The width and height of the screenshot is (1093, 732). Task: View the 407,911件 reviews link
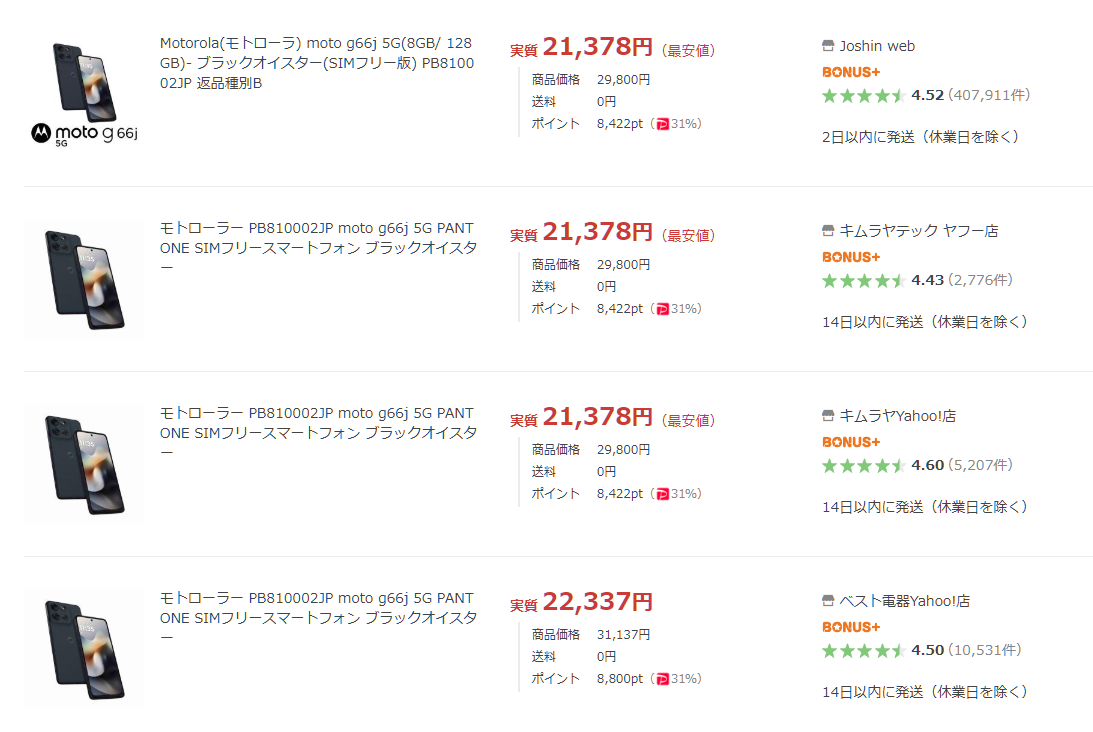(988, 96)
